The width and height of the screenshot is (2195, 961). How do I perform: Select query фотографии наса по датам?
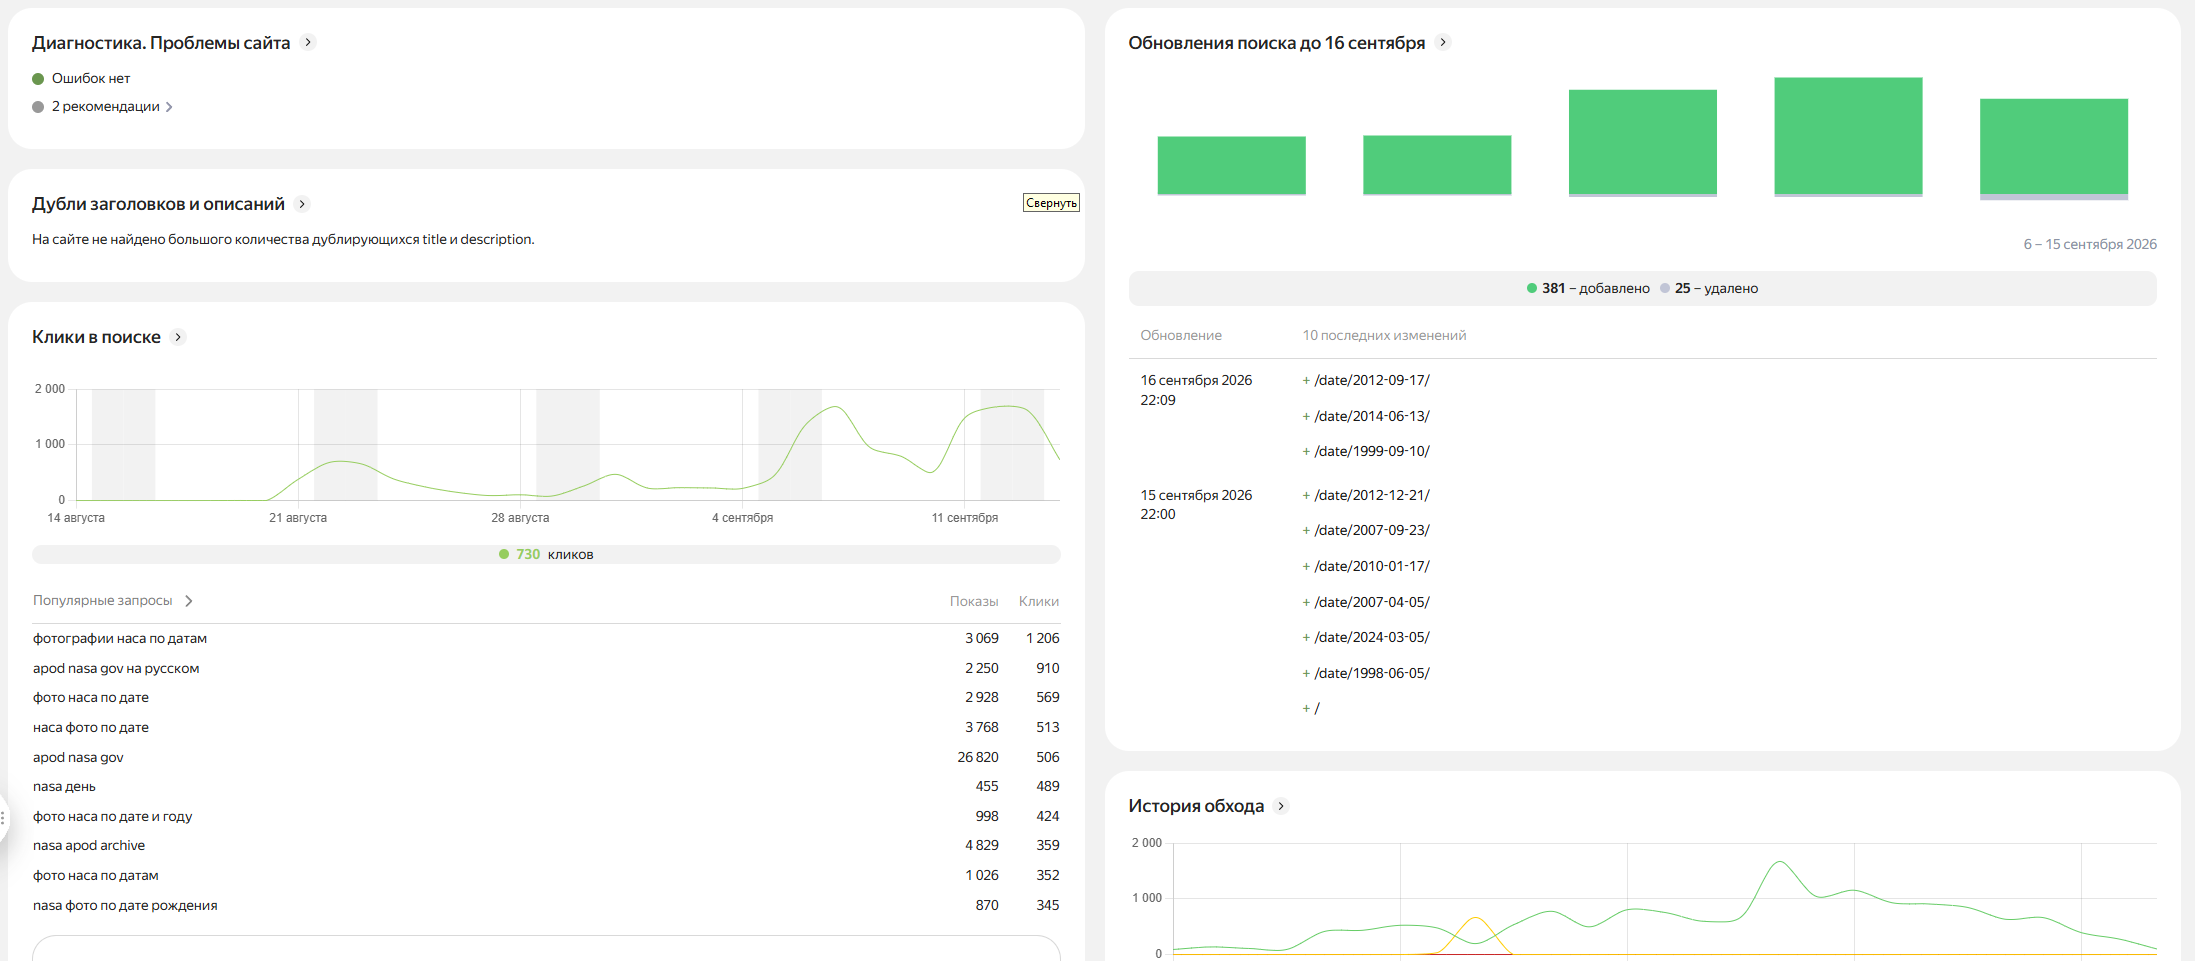(x=120, y=638)
